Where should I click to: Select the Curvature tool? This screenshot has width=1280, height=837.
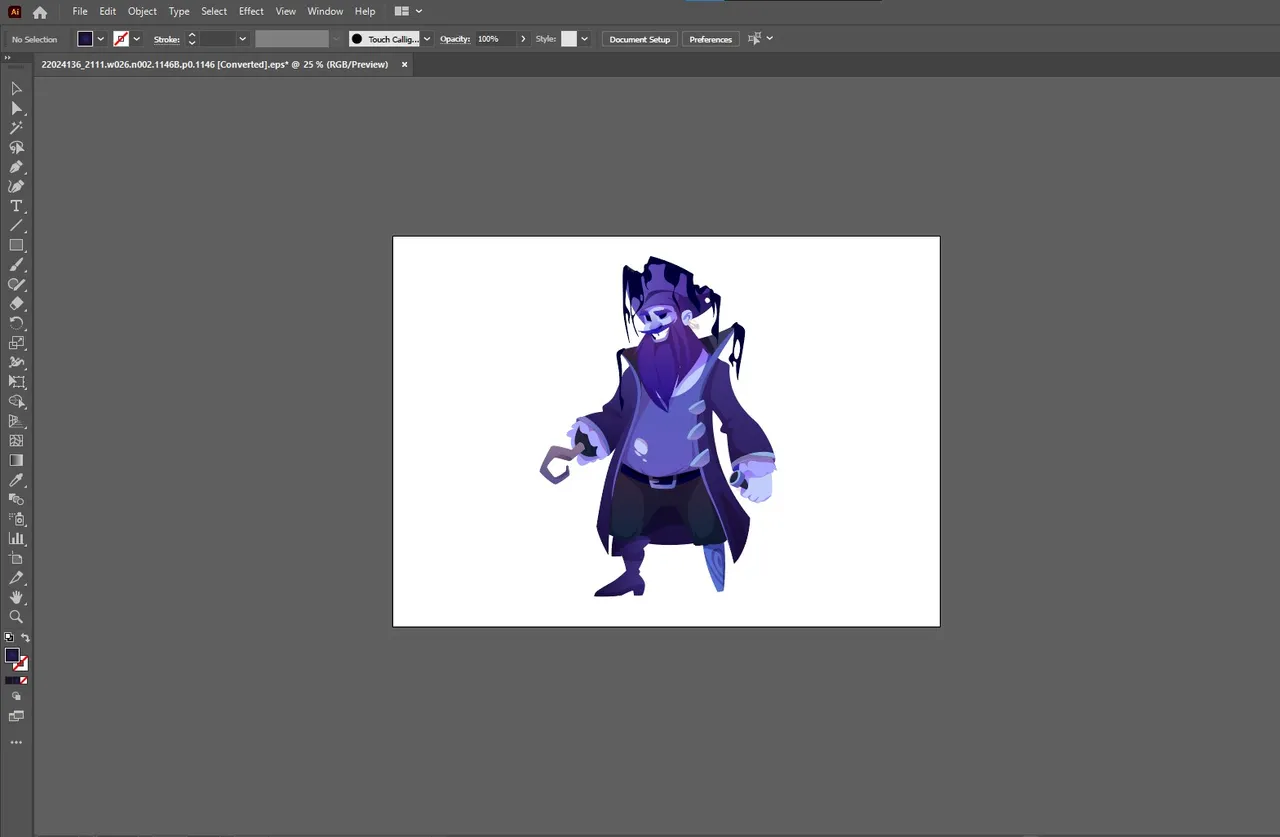click(x=16, y=186)
